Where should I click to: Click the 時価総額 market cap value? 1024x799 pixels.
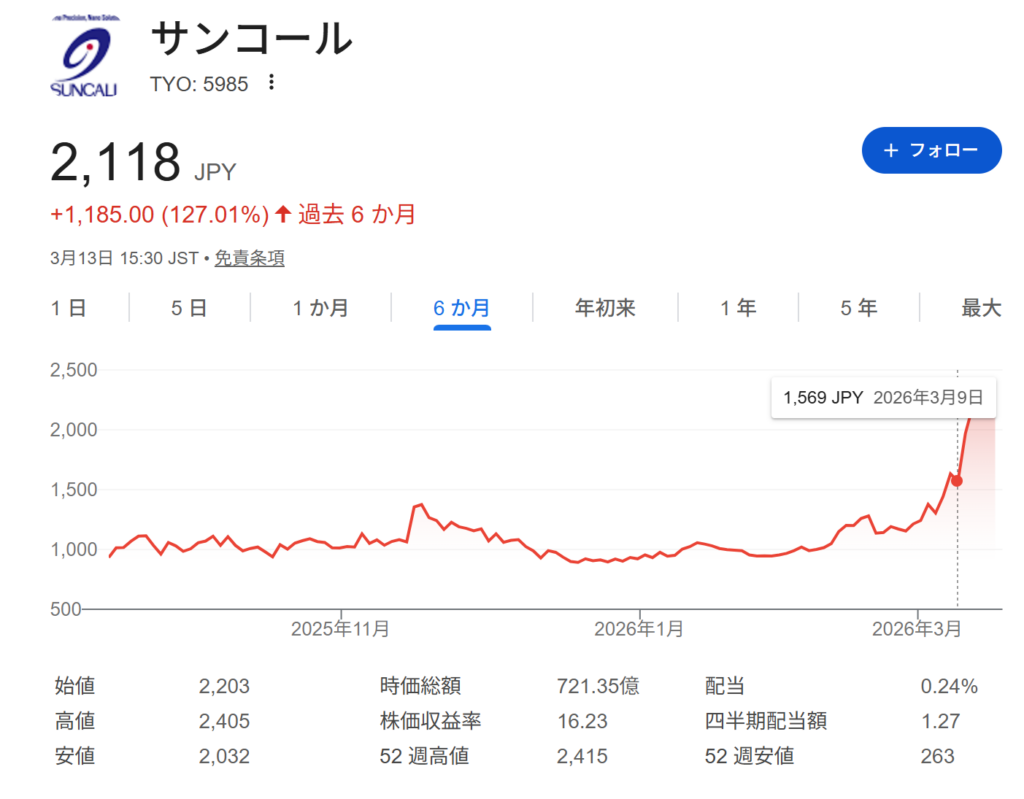pyautogui.click(x=597, y=686)
